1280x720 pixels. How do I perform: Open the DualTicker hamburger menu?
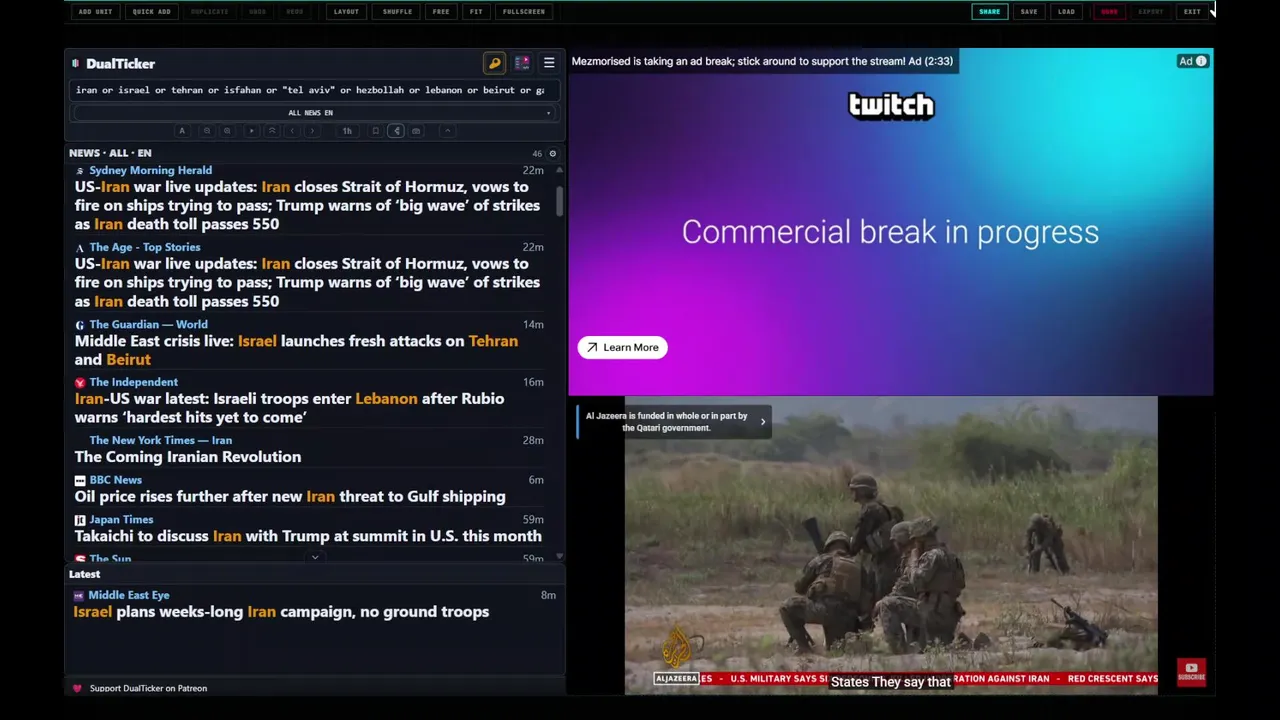pyautogui.click(x=549, y=63)
